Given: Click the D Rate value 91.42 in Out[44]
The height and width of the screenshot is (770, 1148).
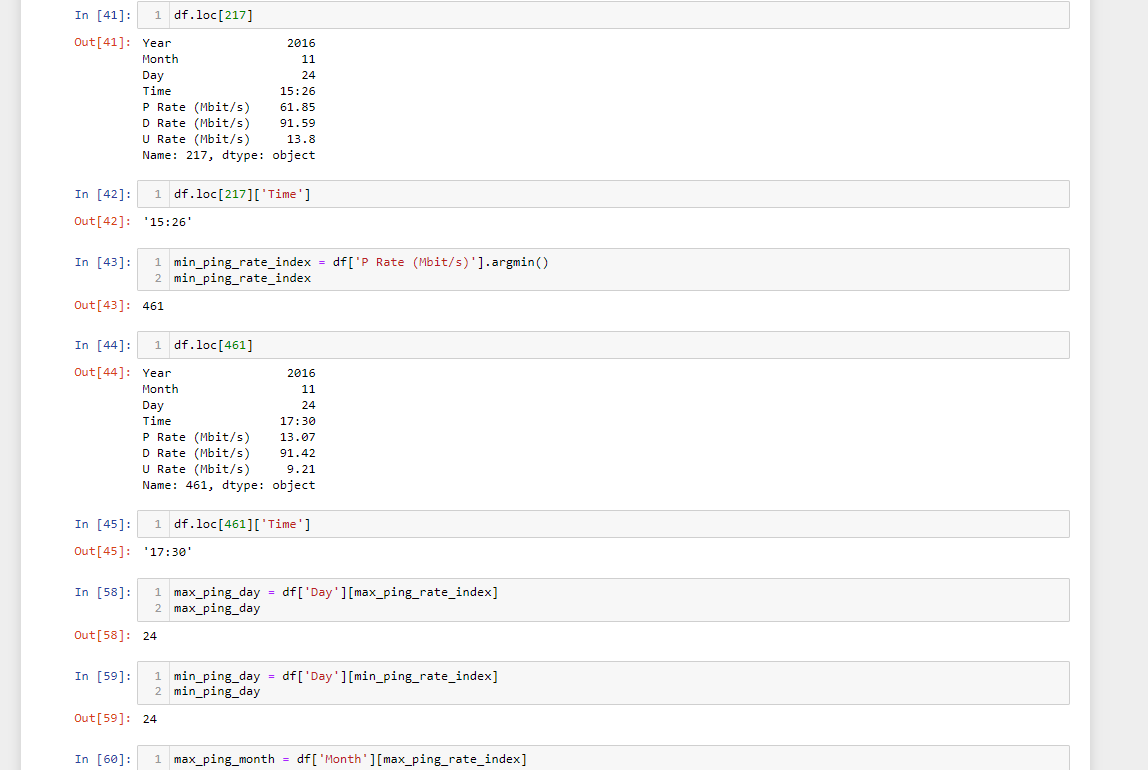Looking at the screenshot, I should (297, 453).
